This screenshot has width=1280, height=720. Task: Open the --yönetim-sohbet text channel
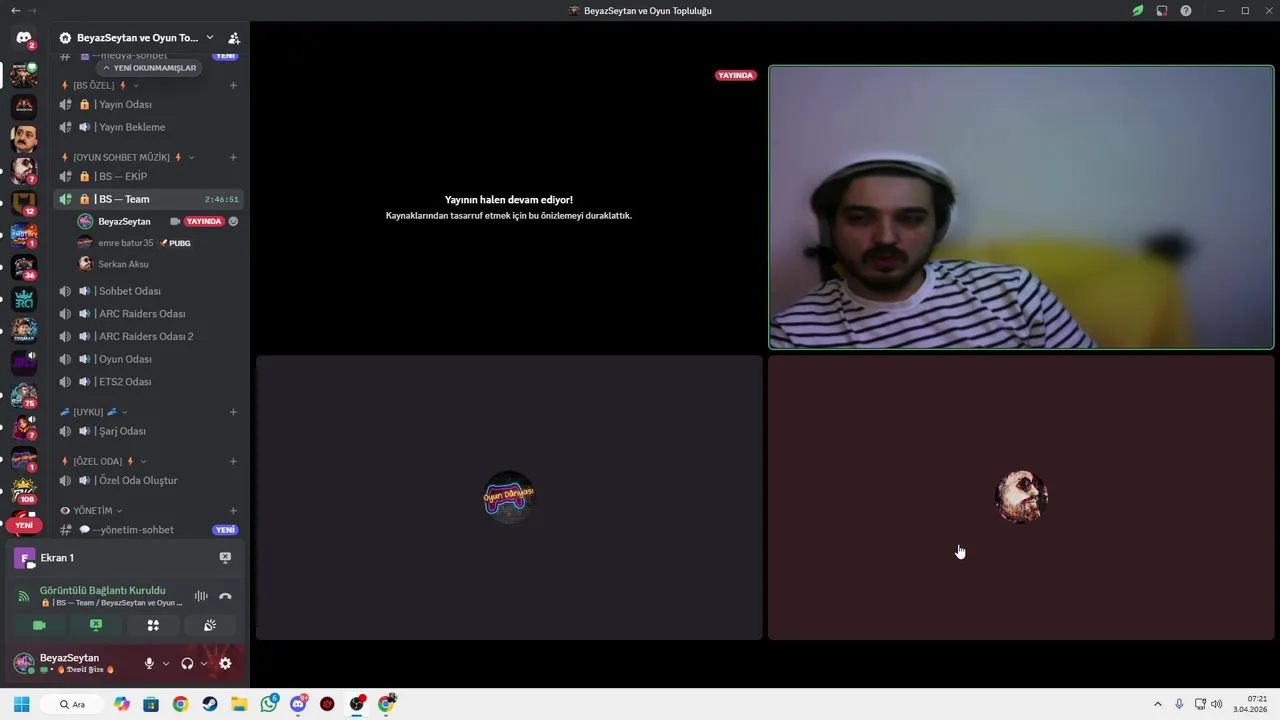click(x=148, y=530)
